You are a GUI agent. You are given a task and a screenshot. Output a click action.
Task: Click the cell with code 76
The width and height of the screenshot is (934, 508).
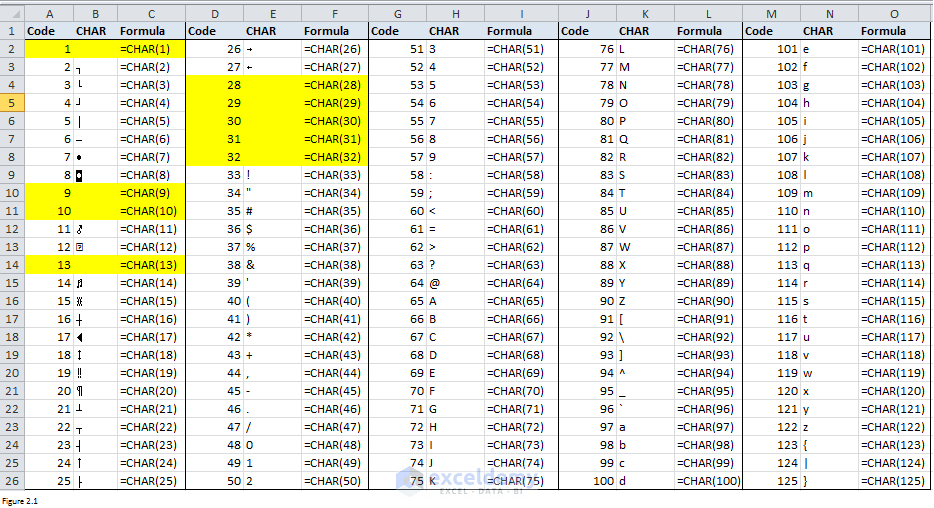click(x=587, y=49)
